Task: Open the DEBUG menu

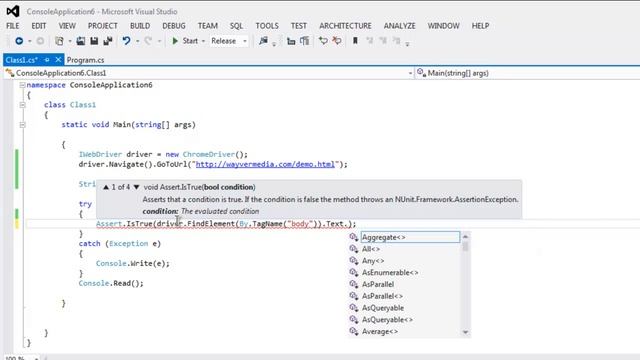Action: point(174,26)
